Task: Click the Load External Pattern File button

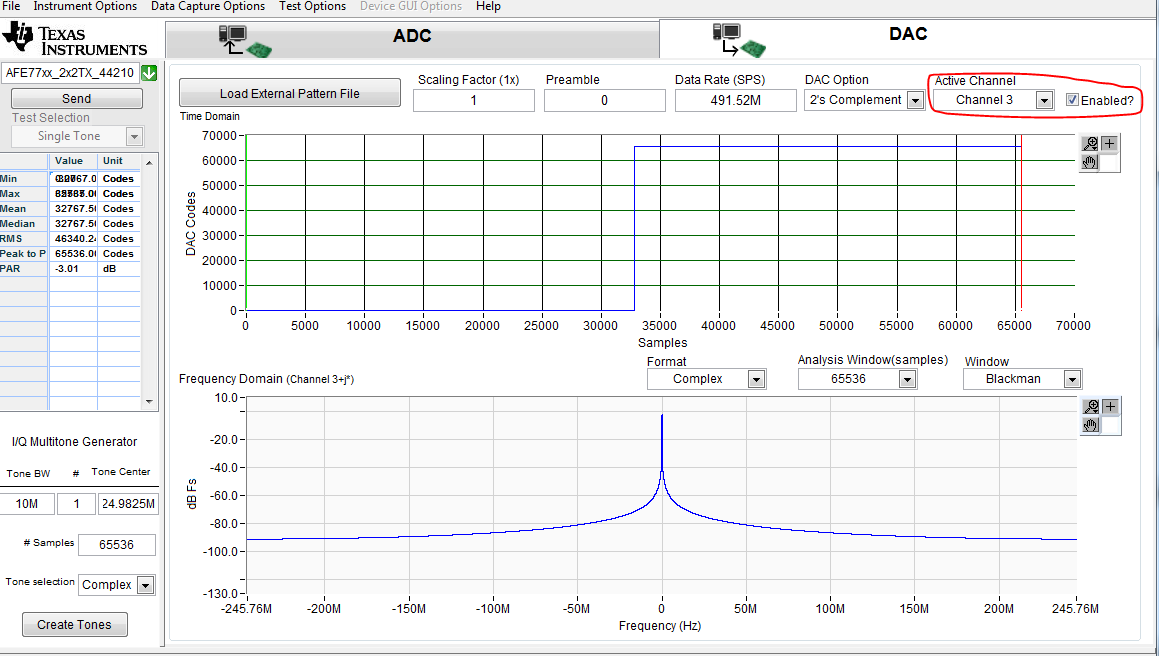Action: (x=289, y=94)
